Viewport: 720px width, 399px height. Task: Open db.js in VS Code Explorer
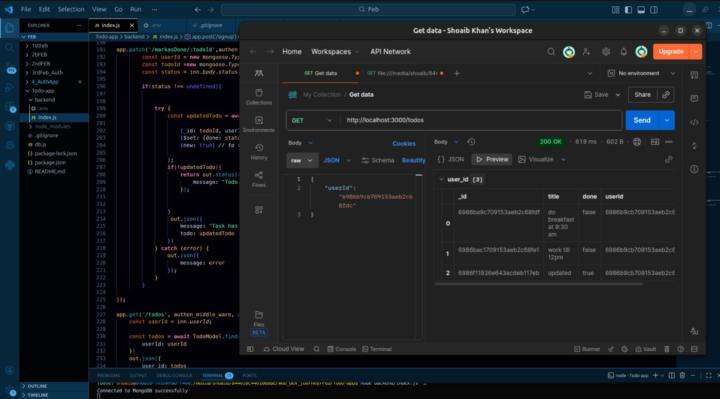pyautogui.click(x=40, y=145)
